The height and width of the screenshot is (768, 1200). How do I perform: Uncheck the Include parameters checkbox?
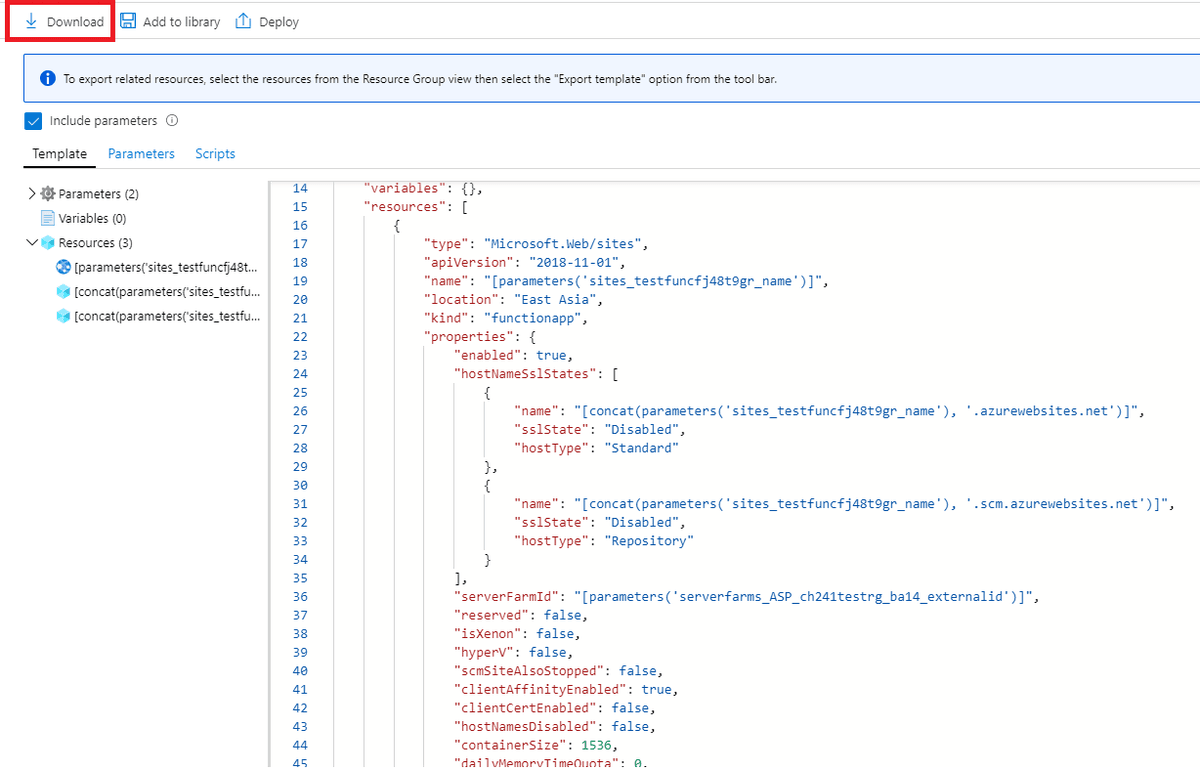33,121
